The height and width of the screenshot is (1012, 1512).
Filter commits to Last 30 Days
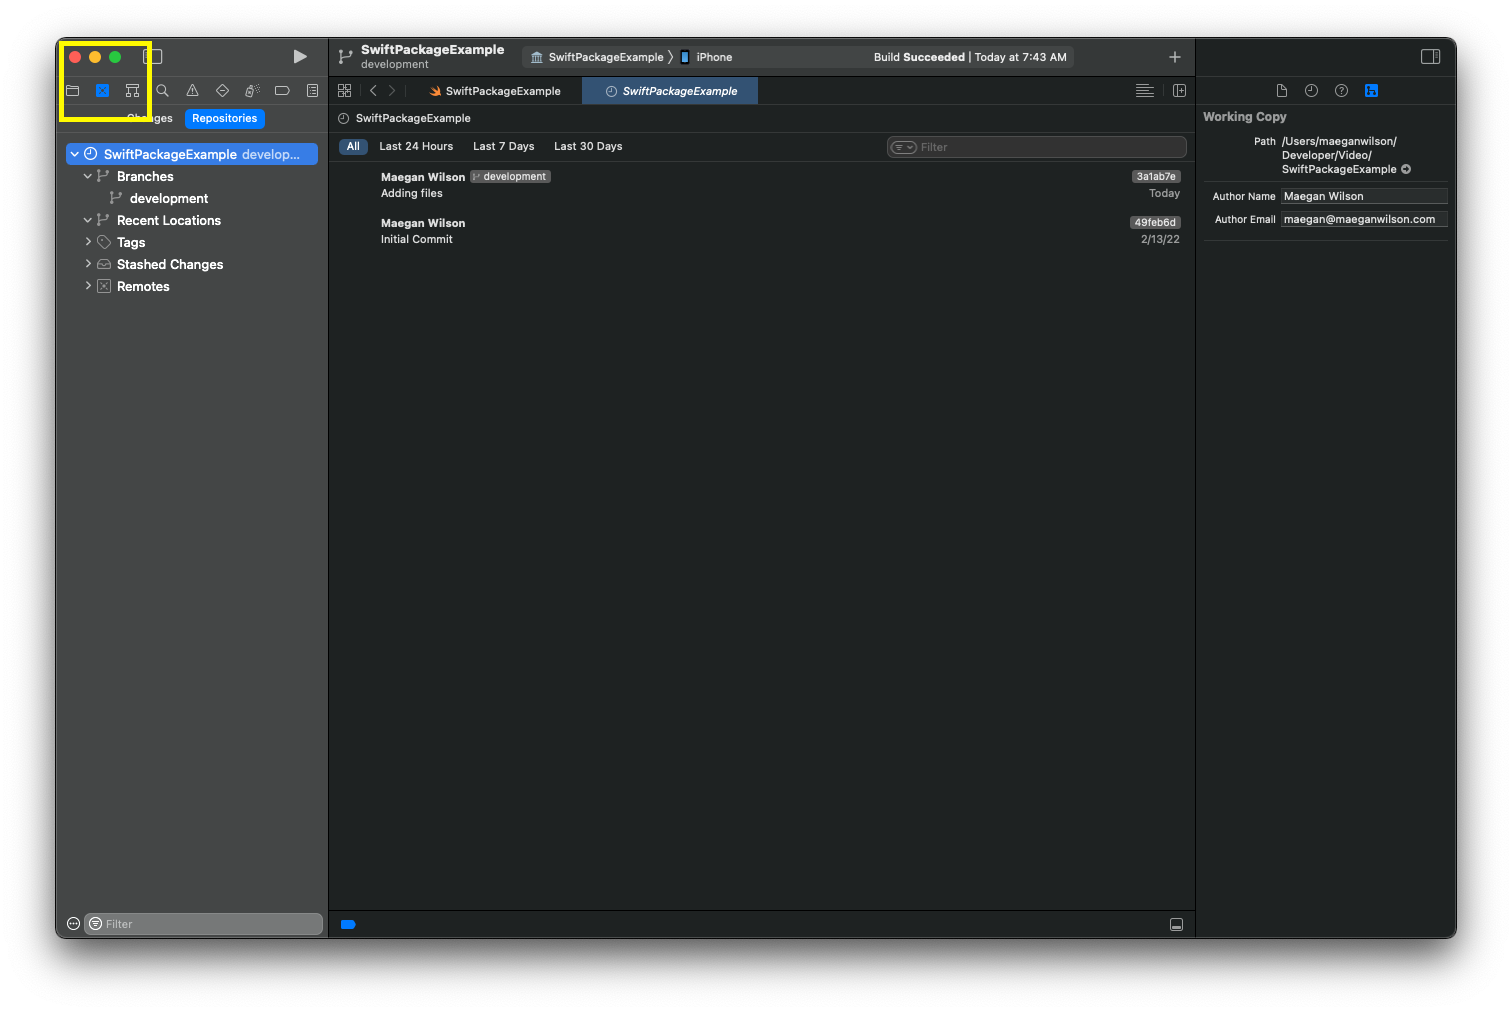pyautogui.click(x=588, y=146)
